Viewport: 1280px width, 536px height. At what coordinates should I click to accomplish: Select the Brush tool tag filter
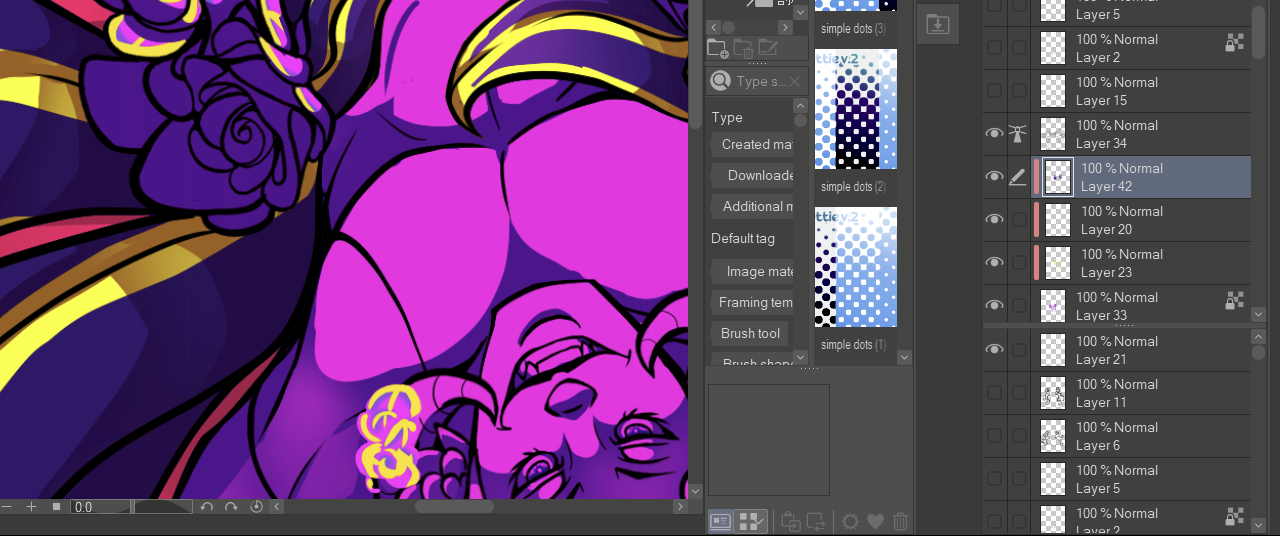pos(751,333)
